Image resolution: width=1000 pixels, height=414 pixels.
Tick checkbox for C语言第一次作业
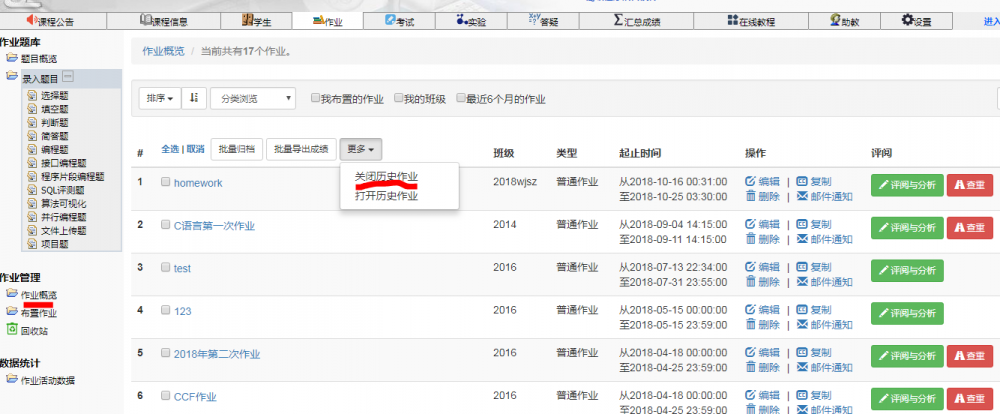[x=165, y=225]
